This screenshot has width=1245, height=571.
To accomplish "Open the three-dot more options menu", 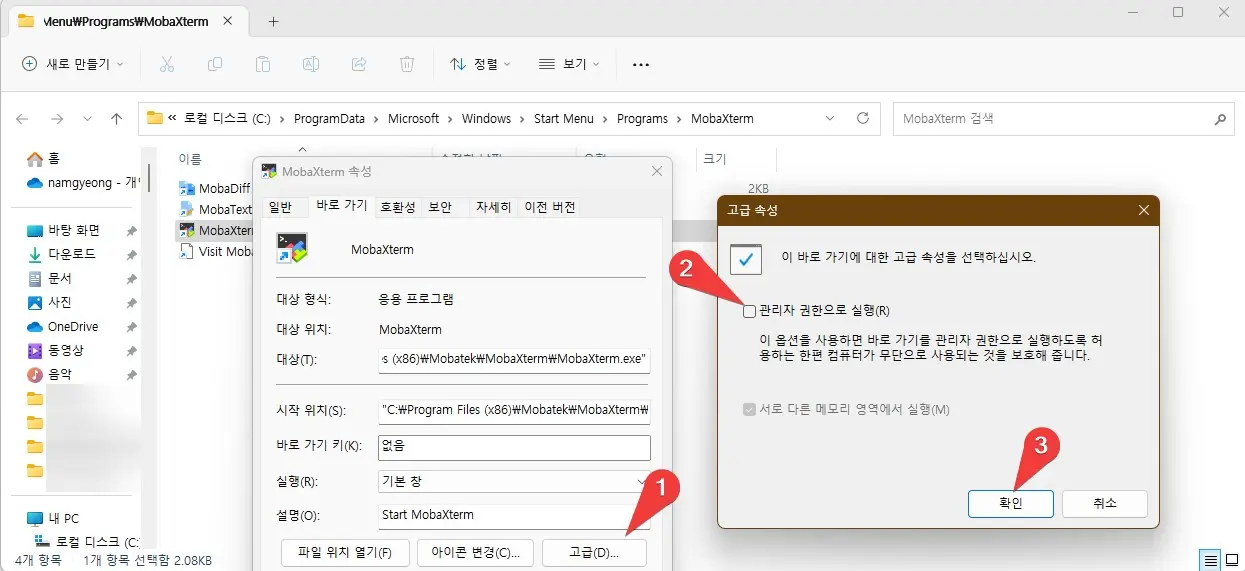I will tap(641, 64).
